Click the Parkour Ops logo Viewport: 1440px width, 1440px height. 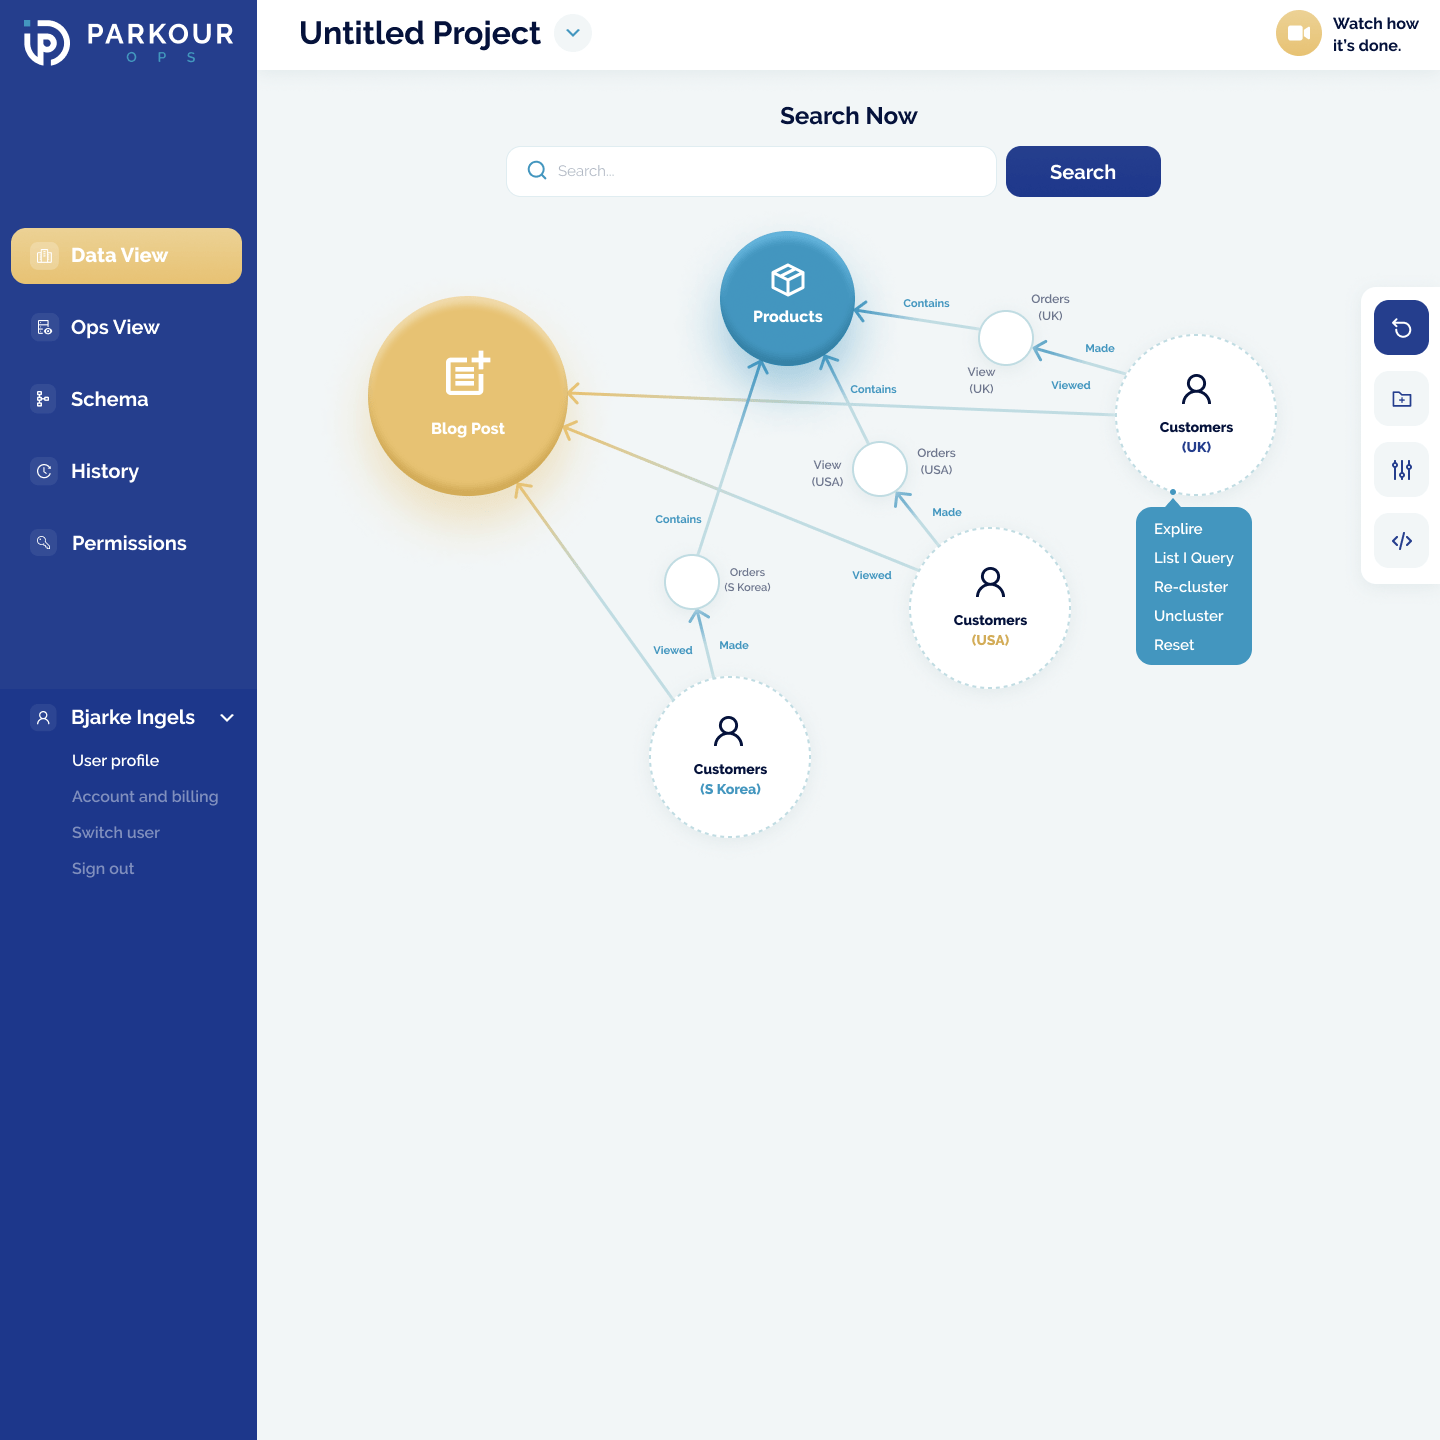[128, 42]
